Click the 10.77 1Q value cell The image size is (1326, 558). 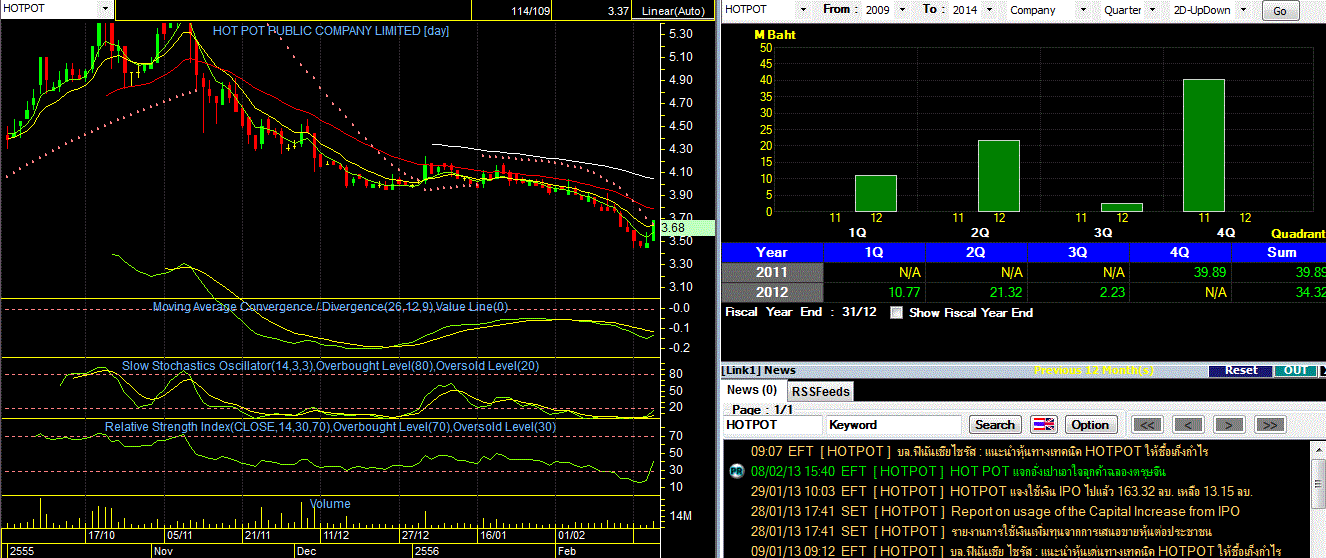pos(874,292)
